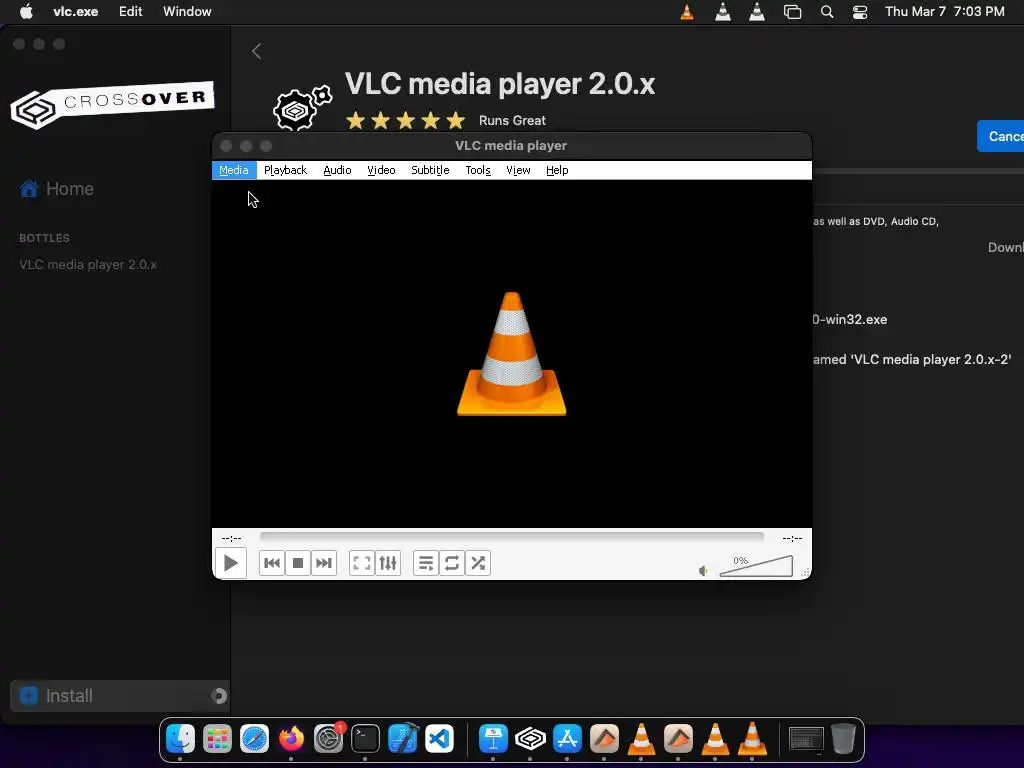
Task: Open Keynote from the Dock
Action: tap(493, 739)
